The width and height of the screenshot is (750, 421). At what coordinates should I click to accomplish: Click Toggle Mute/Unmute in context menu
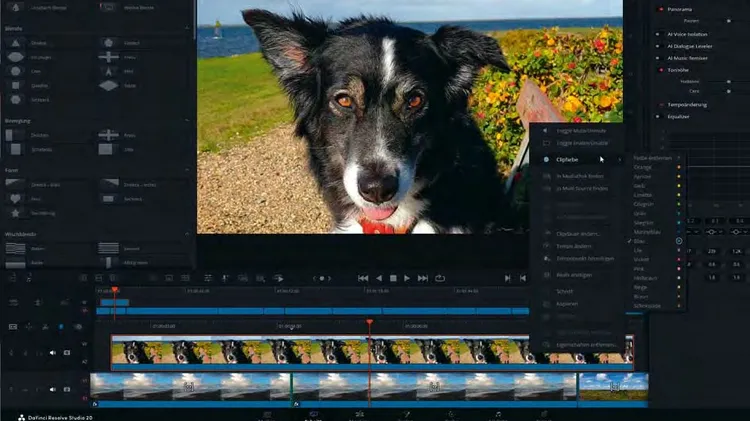click(x=580, y=131)
